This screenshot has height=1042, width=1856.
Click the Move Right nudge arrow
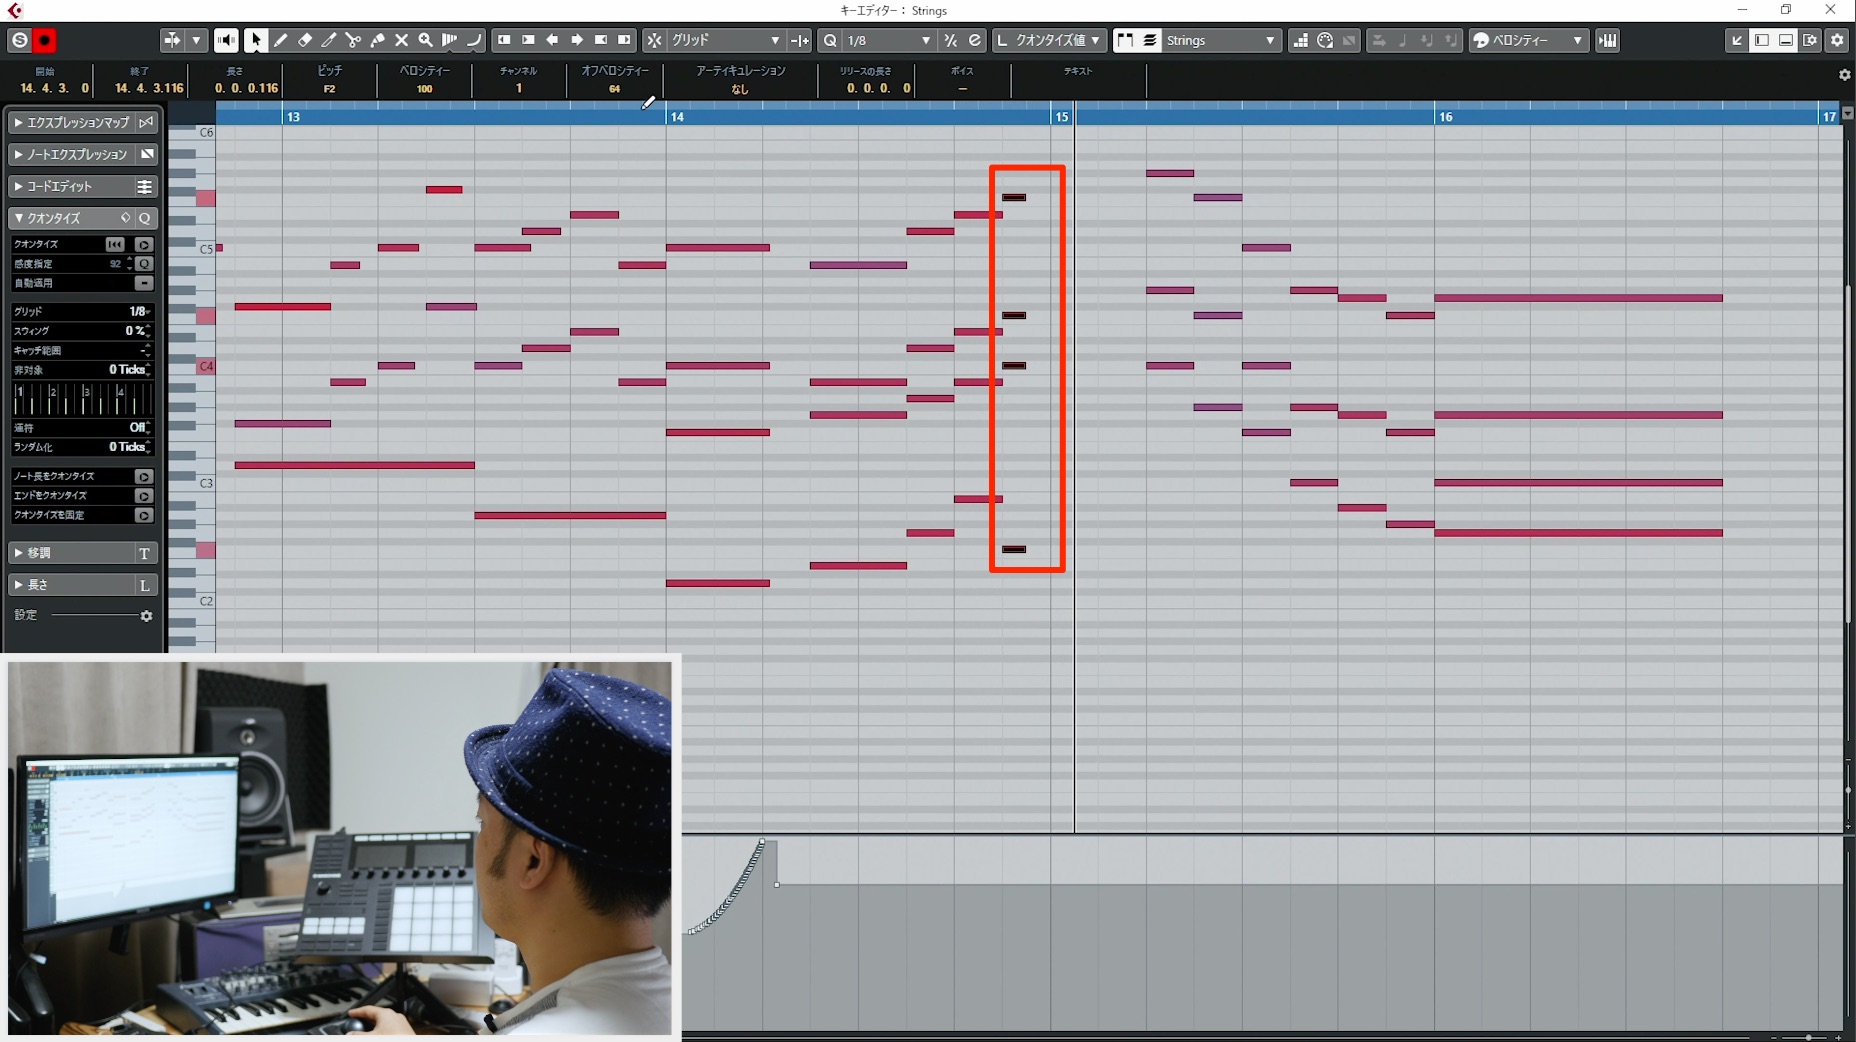[576, 40]
